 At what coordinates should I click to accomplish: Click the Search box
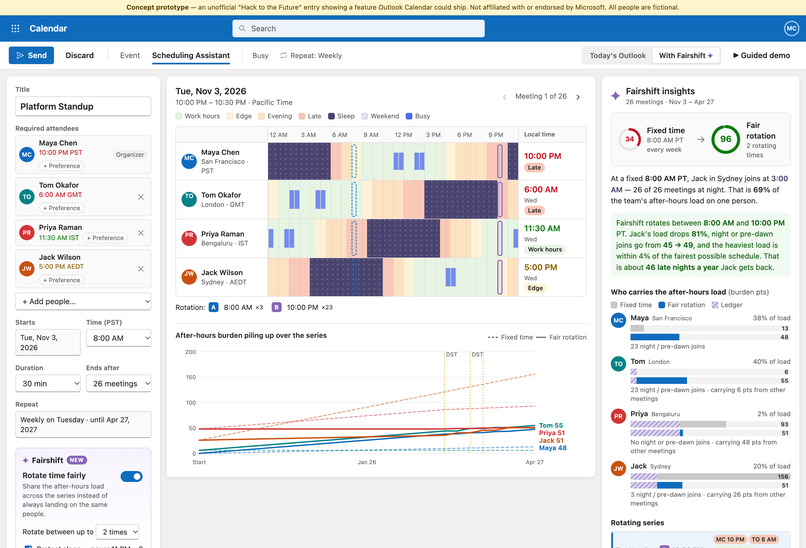358,28
